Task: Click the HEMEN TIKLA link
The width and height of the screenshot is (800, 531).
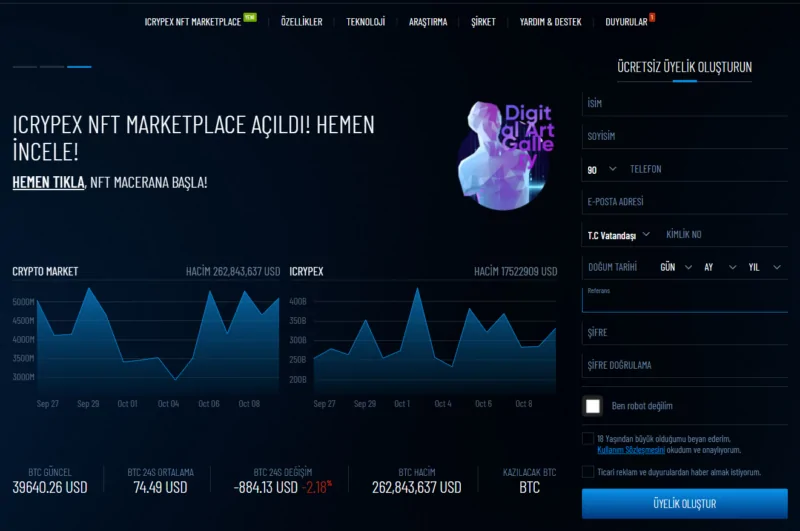Action: [48, 182]
